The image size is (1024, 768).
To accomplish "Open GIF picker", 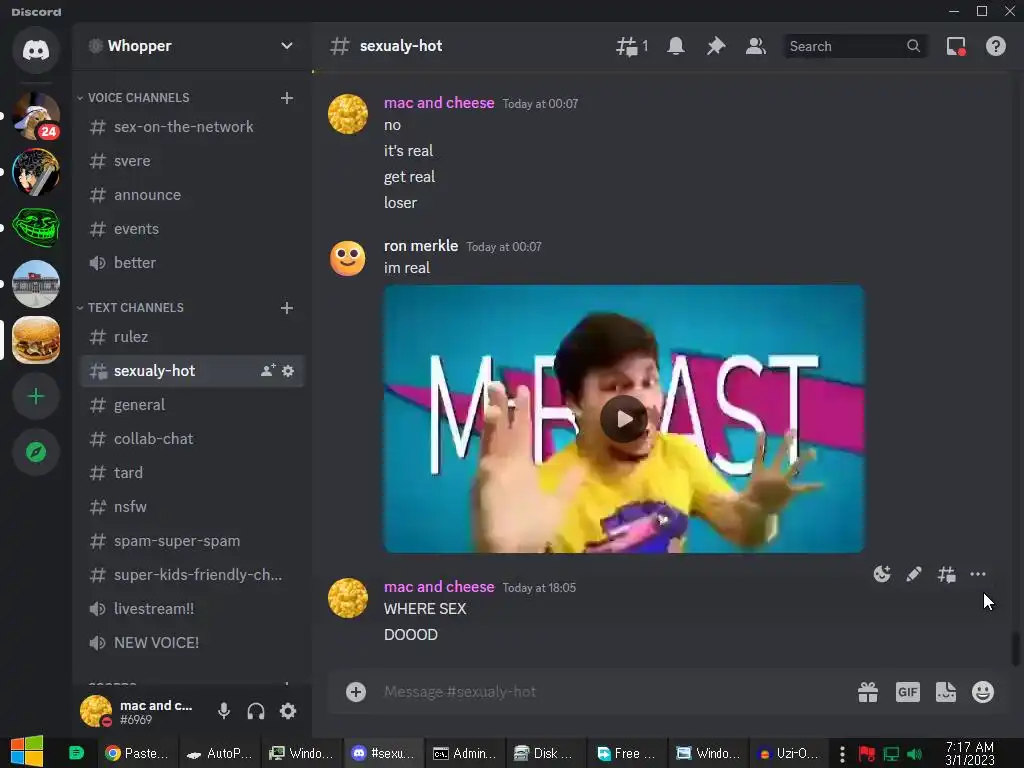I will click(908, 692).
